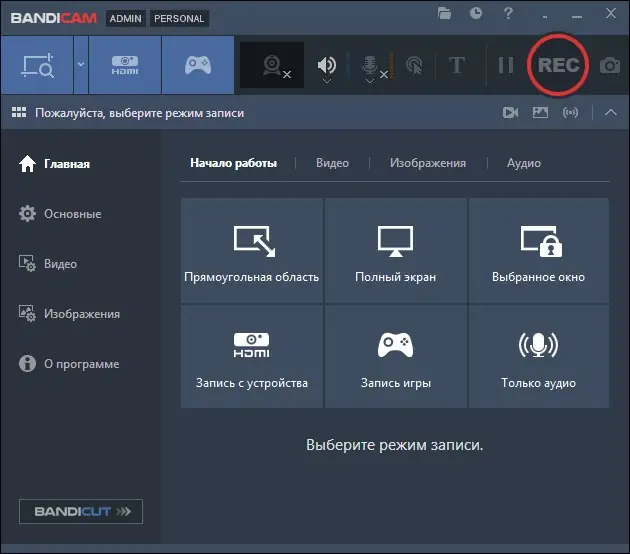Choose the Полный экран recording tile

(396, 250)
